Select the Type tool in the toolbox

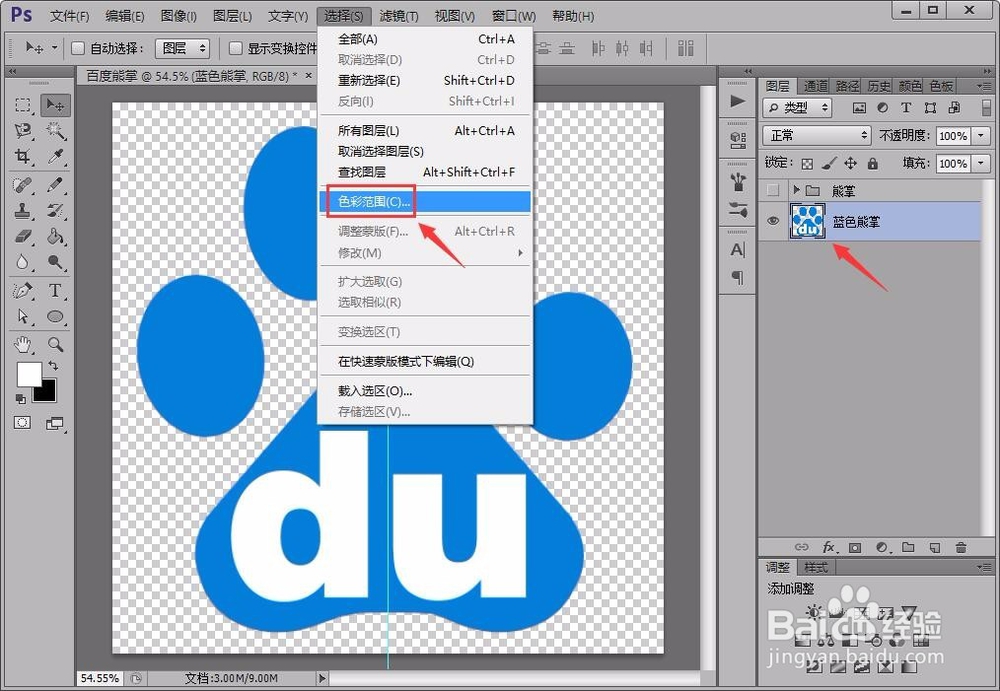[55, 291]
